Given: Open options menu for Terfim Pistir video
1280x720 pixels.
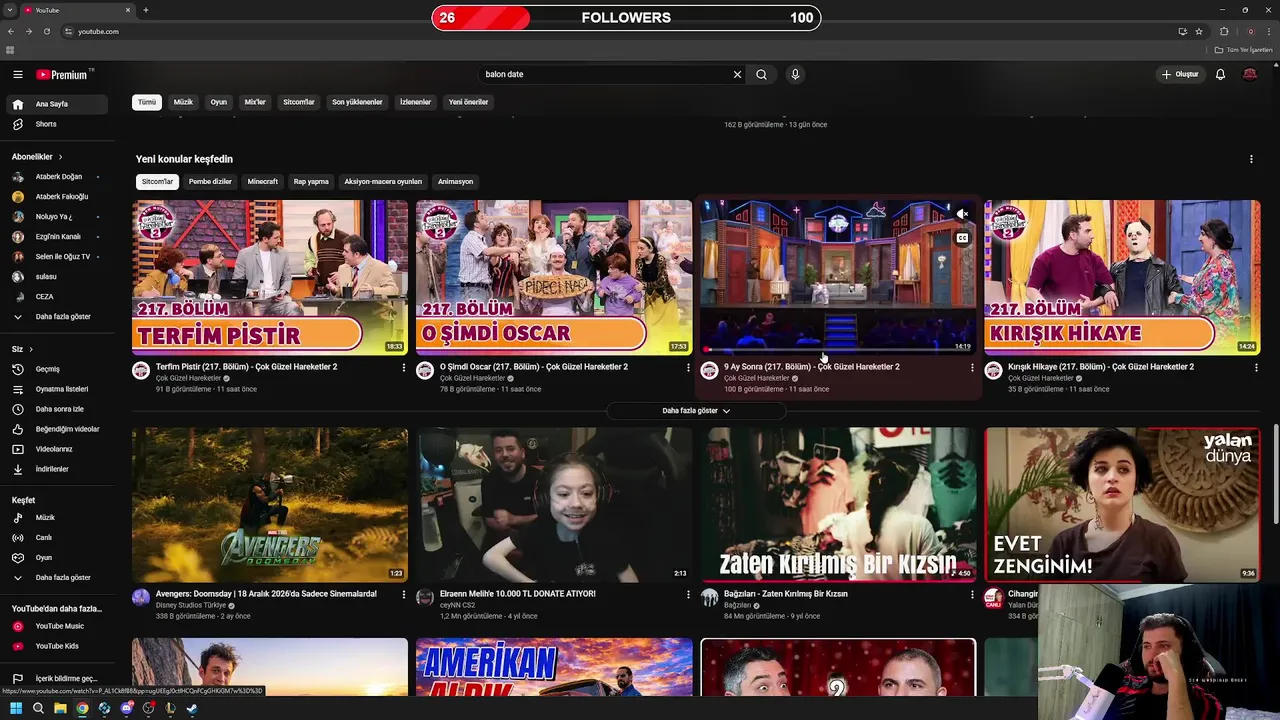Looking at the screenshot, I should pos(404,368).
